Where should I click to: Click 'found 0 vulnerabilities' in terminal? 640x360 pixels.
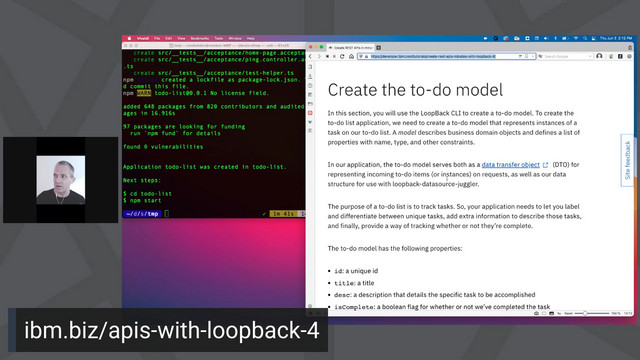click(x=163, y=147)
